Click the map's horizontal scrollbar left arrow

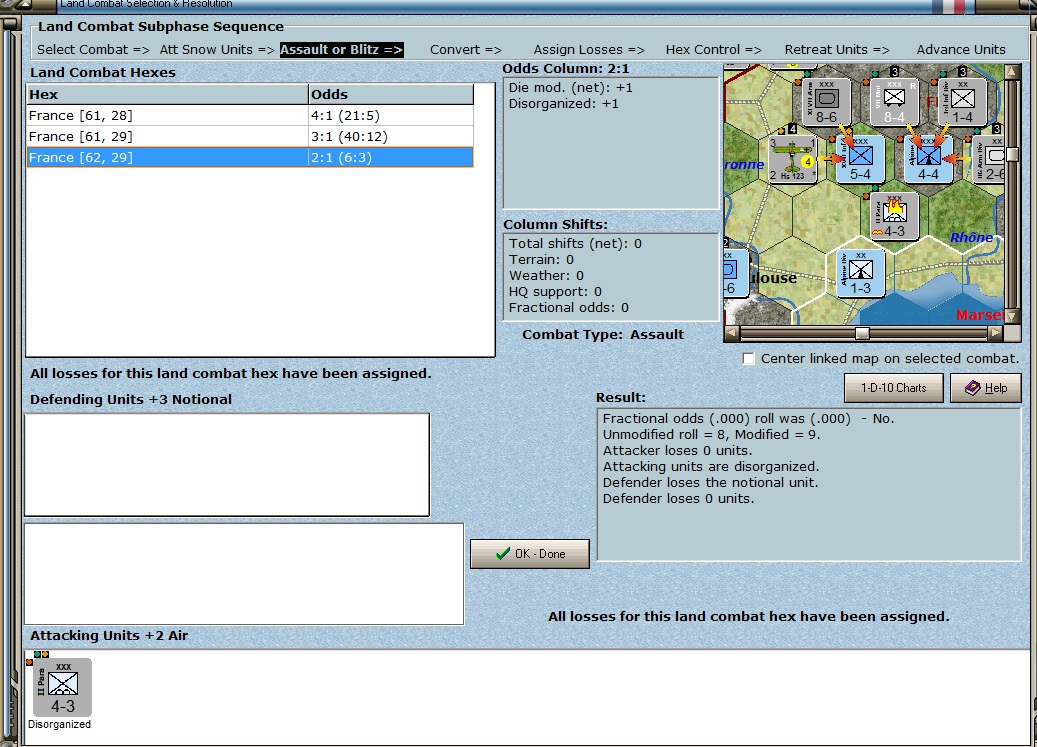(x=731, y=333)
